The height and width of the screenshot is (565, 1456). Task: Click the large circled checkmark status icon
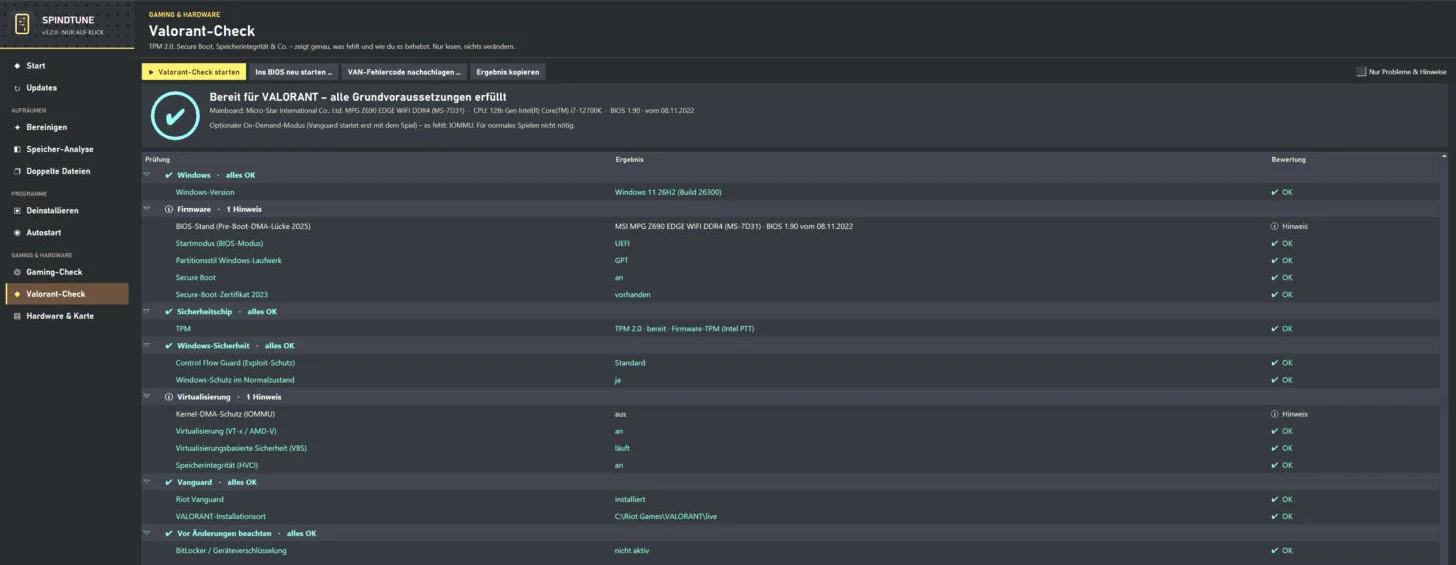(175, 114)
